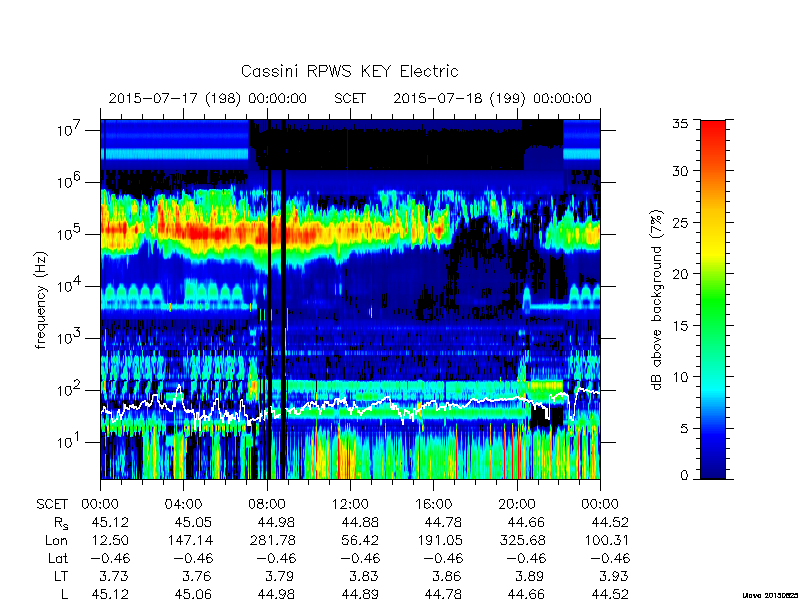The image size is (800, 600).
Task: Click the 10^2 frequency tick label
Action: coord(70,390)
